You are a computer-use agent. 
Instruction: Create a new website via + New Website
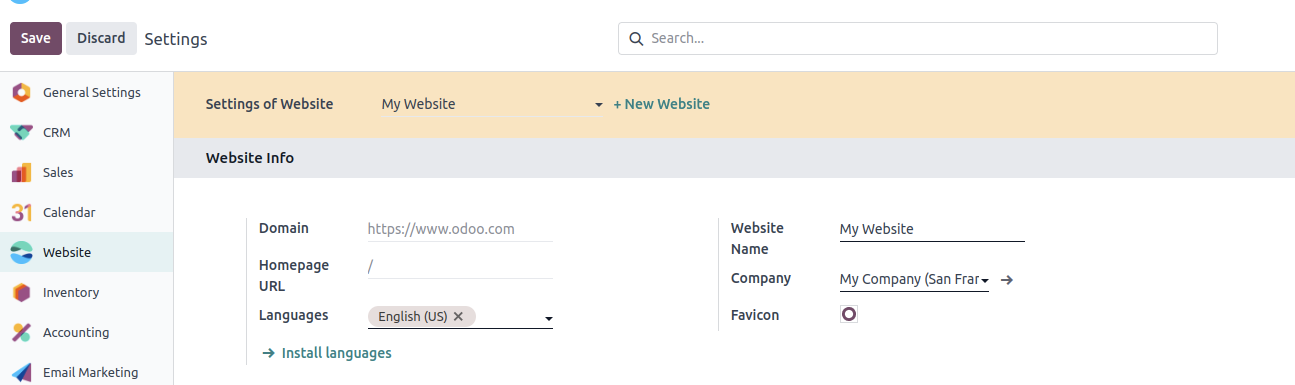point(661,104)
